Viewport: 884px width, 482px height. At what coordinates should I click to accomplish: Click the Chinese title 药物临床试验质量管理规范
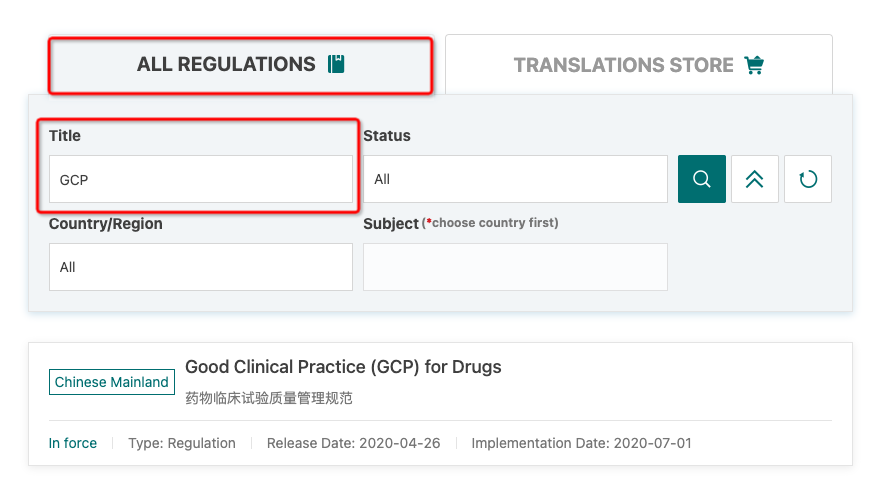[269, 399]
